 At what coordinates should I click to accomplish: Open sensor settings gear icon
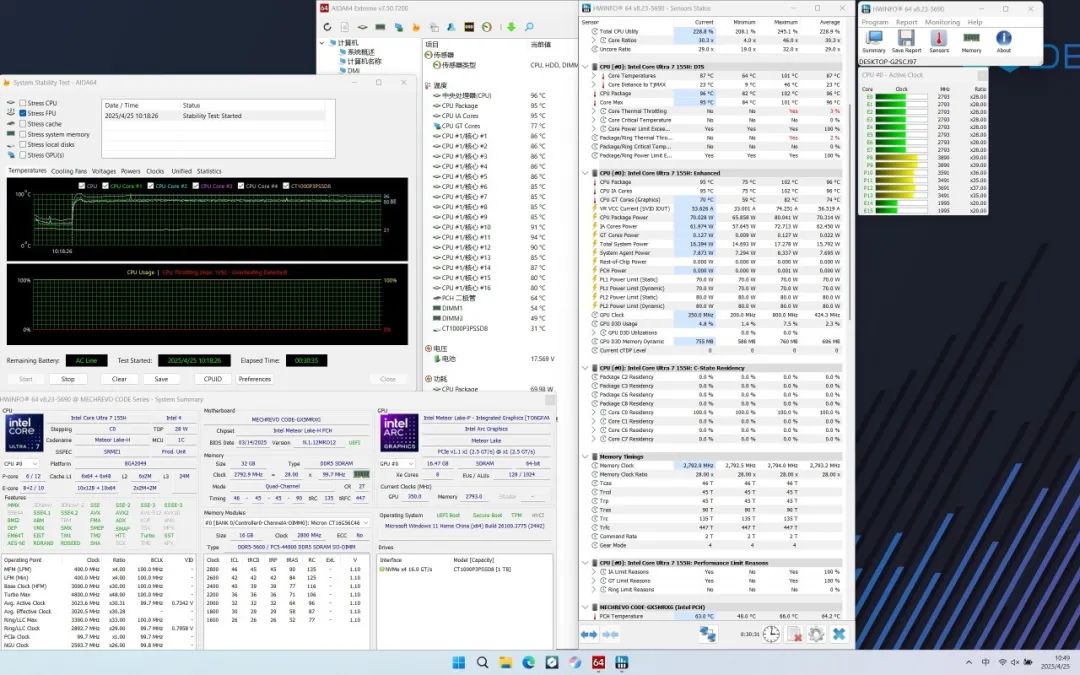coord(817,634)
